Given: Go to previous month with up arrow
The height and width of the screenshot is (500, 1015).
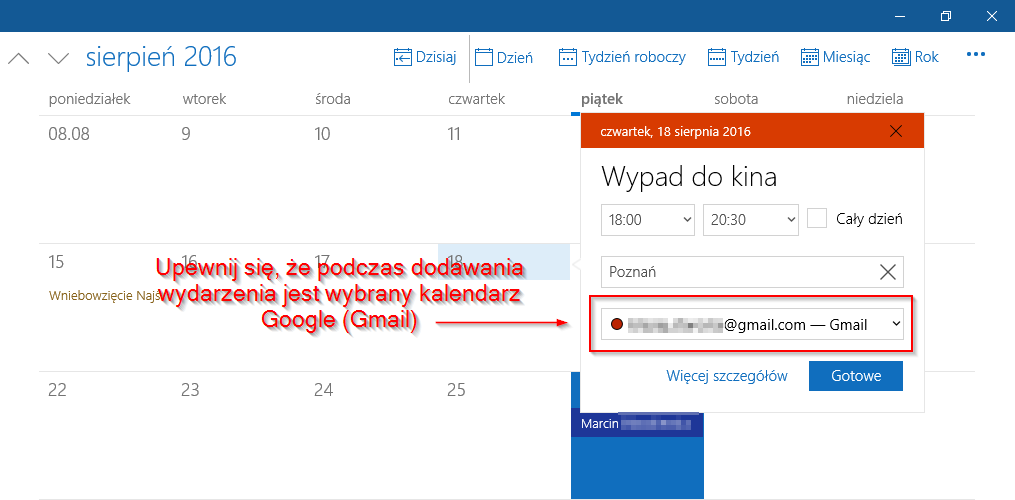Looking at the screenshot, I should pyautogui.click(x=18, y=58).
